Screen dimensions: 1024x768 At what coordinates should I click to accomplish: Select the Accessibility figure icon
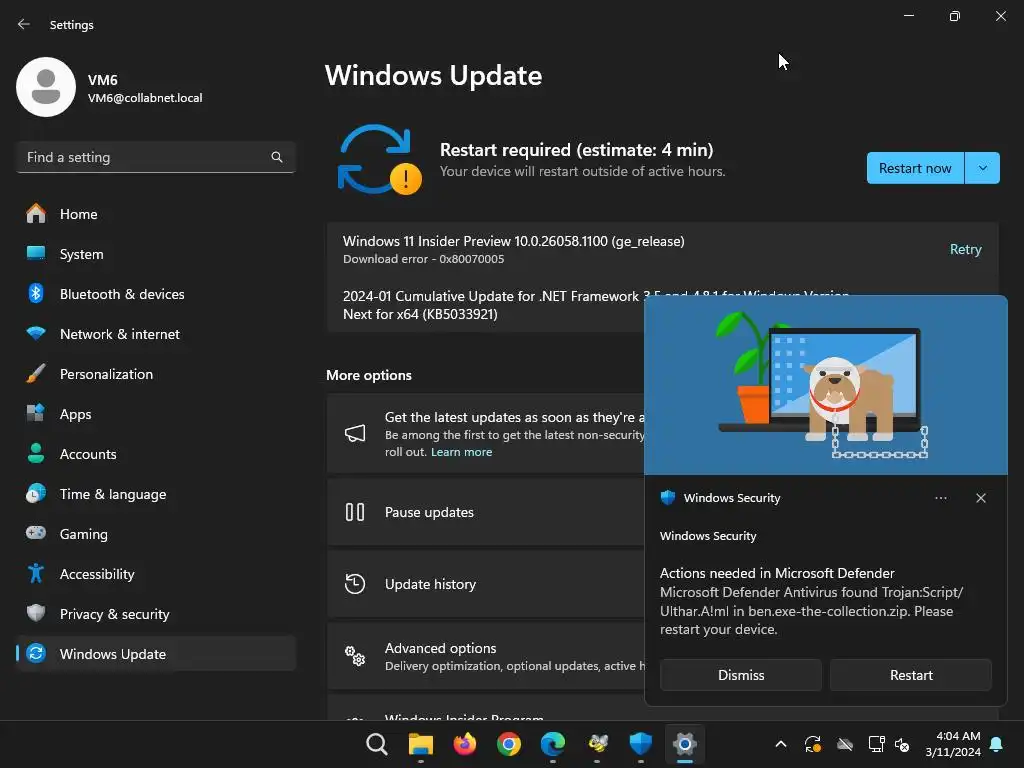[36, 573]
